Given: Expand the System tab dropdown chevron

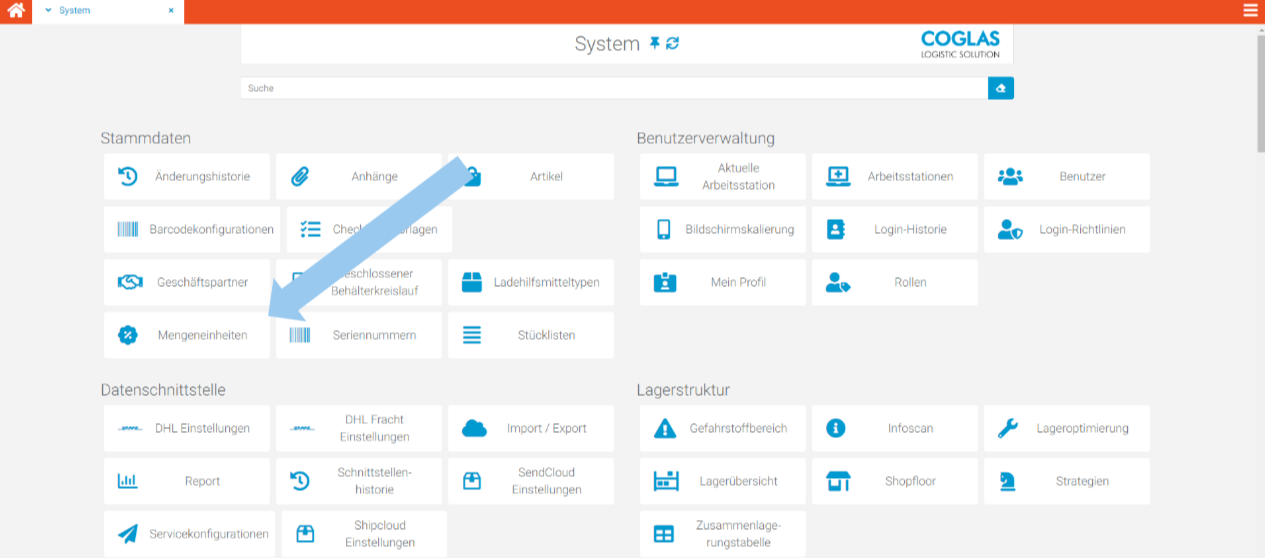Looking at the screenshot, I should click(x=48, y=11).
